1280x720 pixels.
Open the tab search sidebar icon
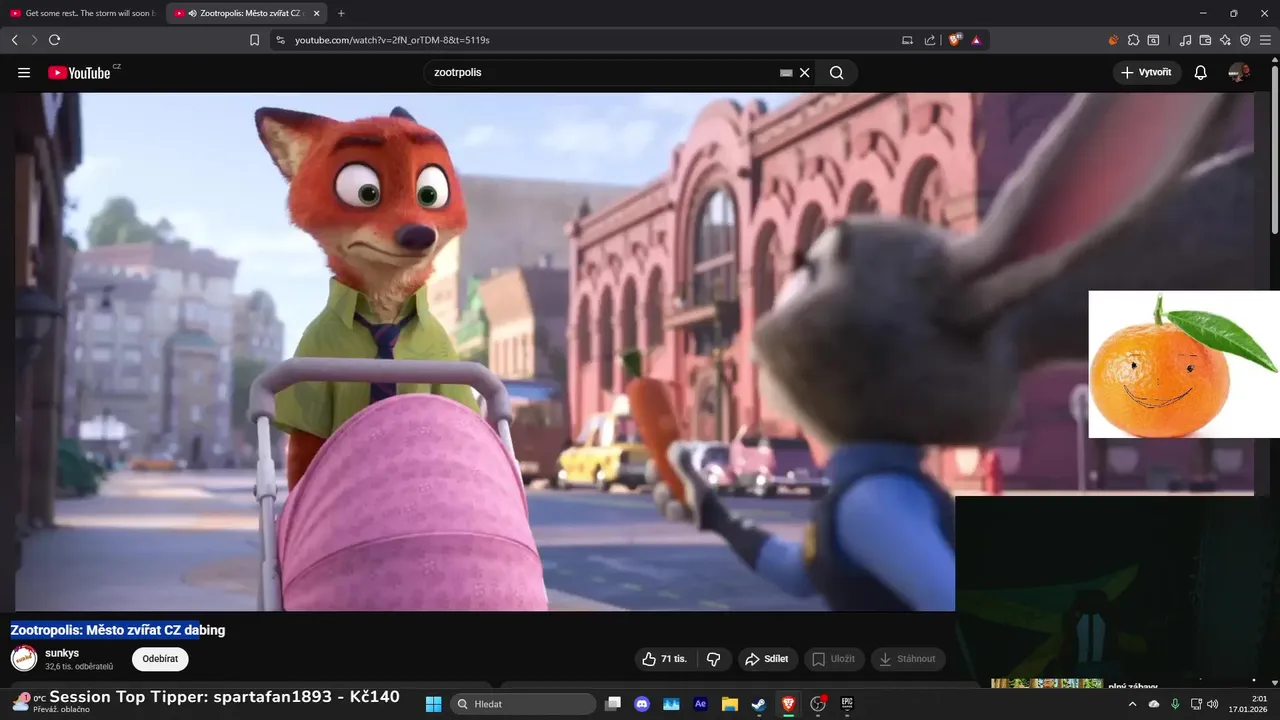click(1153, 40)
